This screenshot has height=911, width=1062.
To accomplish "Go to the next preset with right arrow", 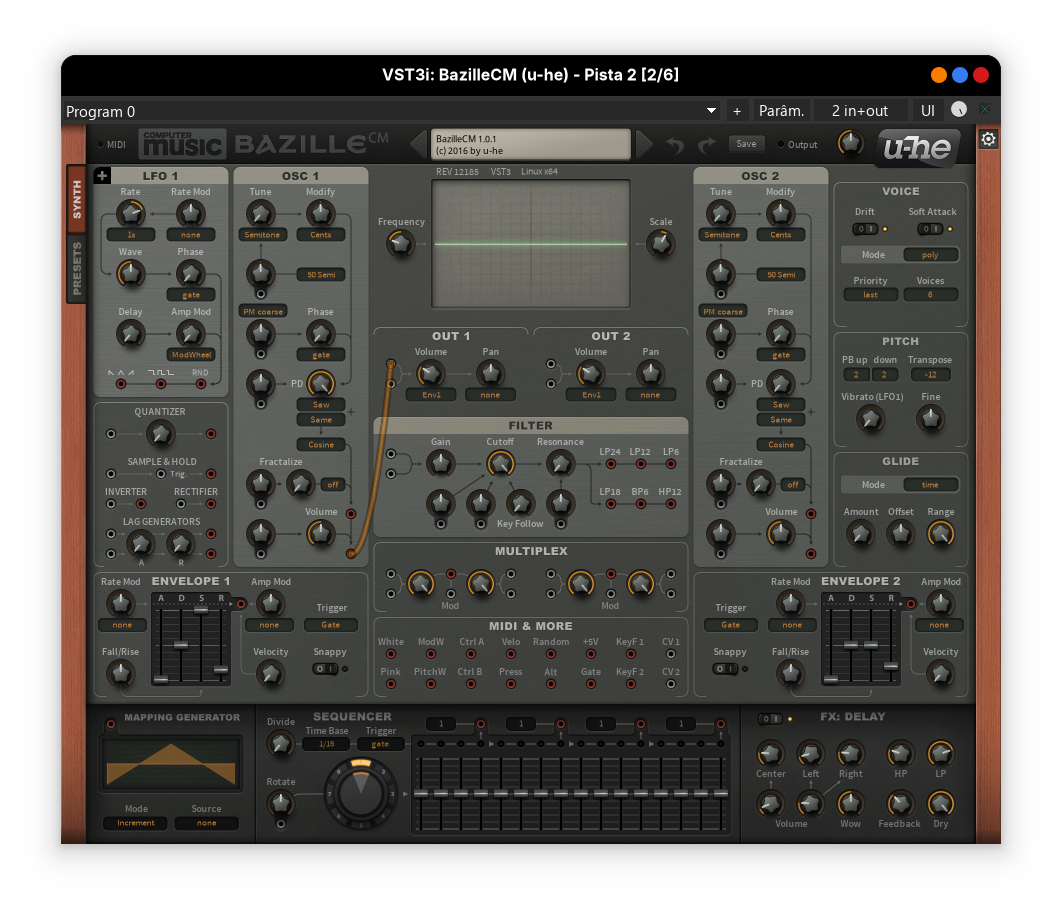I will [x=645, y=144].
